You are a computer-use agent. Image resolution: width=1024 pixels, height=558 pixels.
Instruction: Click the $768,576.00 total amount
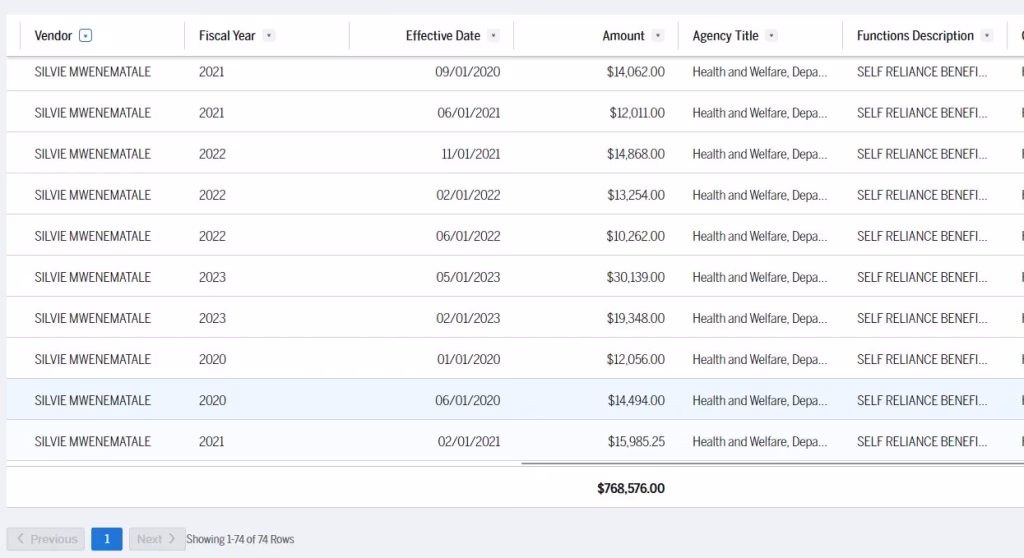click(x=630, y=488)
